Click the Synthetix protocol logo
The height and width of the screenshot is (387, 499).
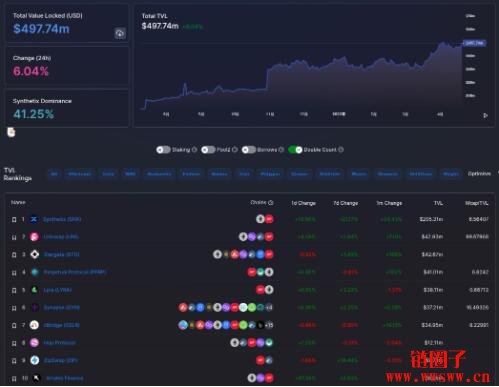point(34,219)
